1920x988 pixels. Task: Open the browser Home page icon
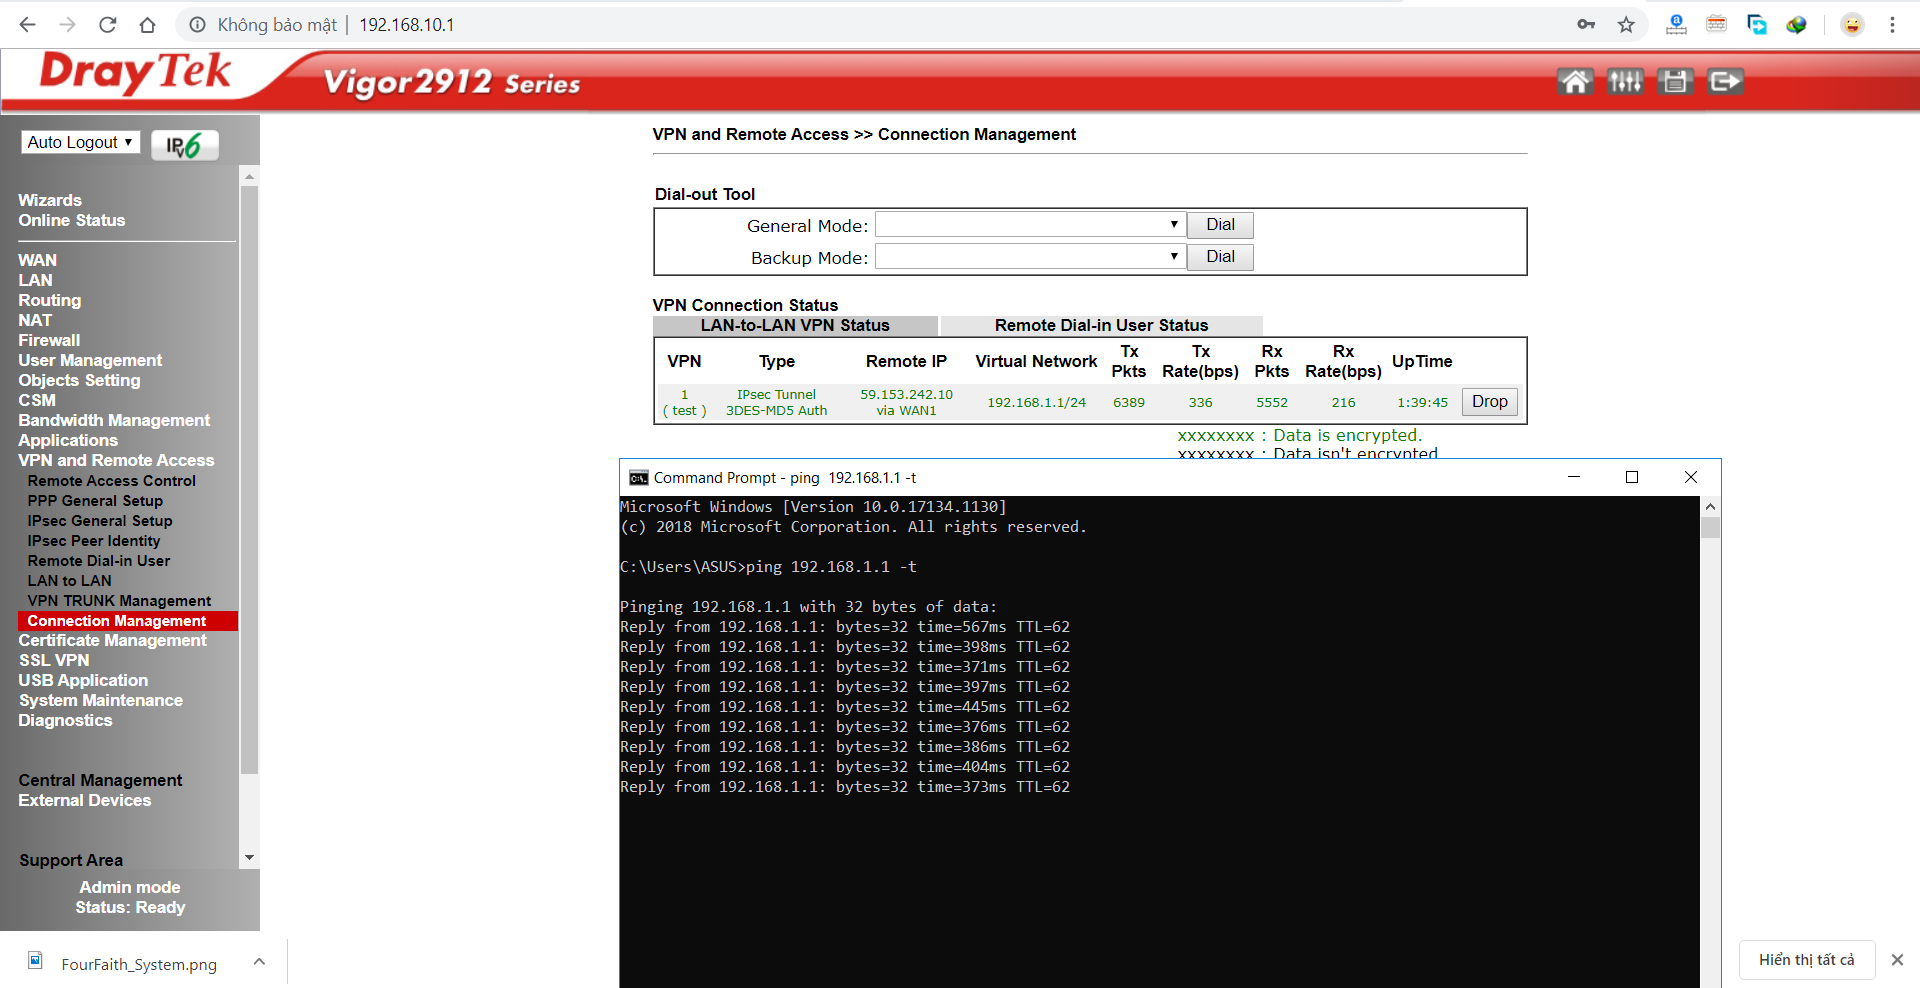pyautogui.click(x=147, y=24)
